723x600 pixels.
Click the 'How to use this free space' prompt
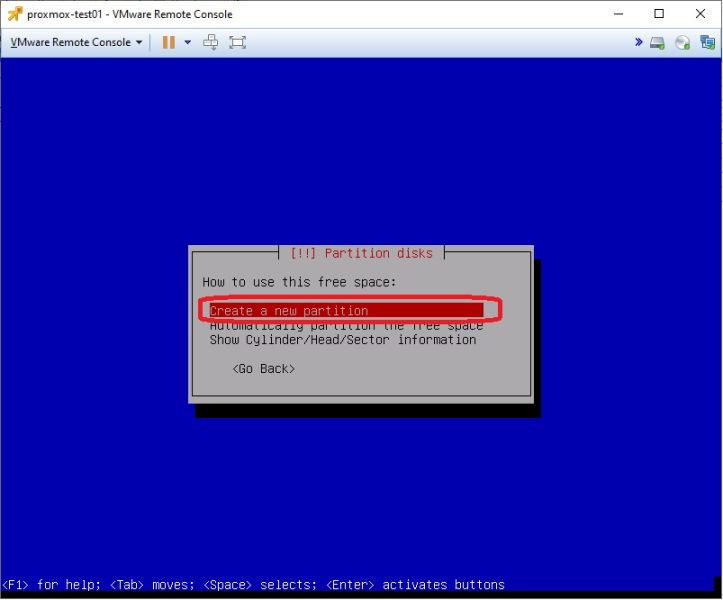click(x=299, y=282)
